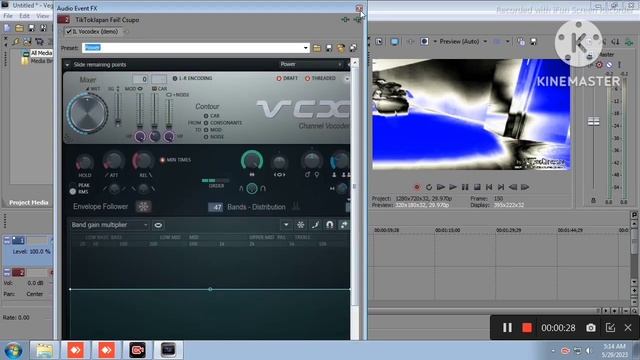Click loop playback button in preview transport
The width and height of the screenshot is (640, 360).
tap(429, 187)
